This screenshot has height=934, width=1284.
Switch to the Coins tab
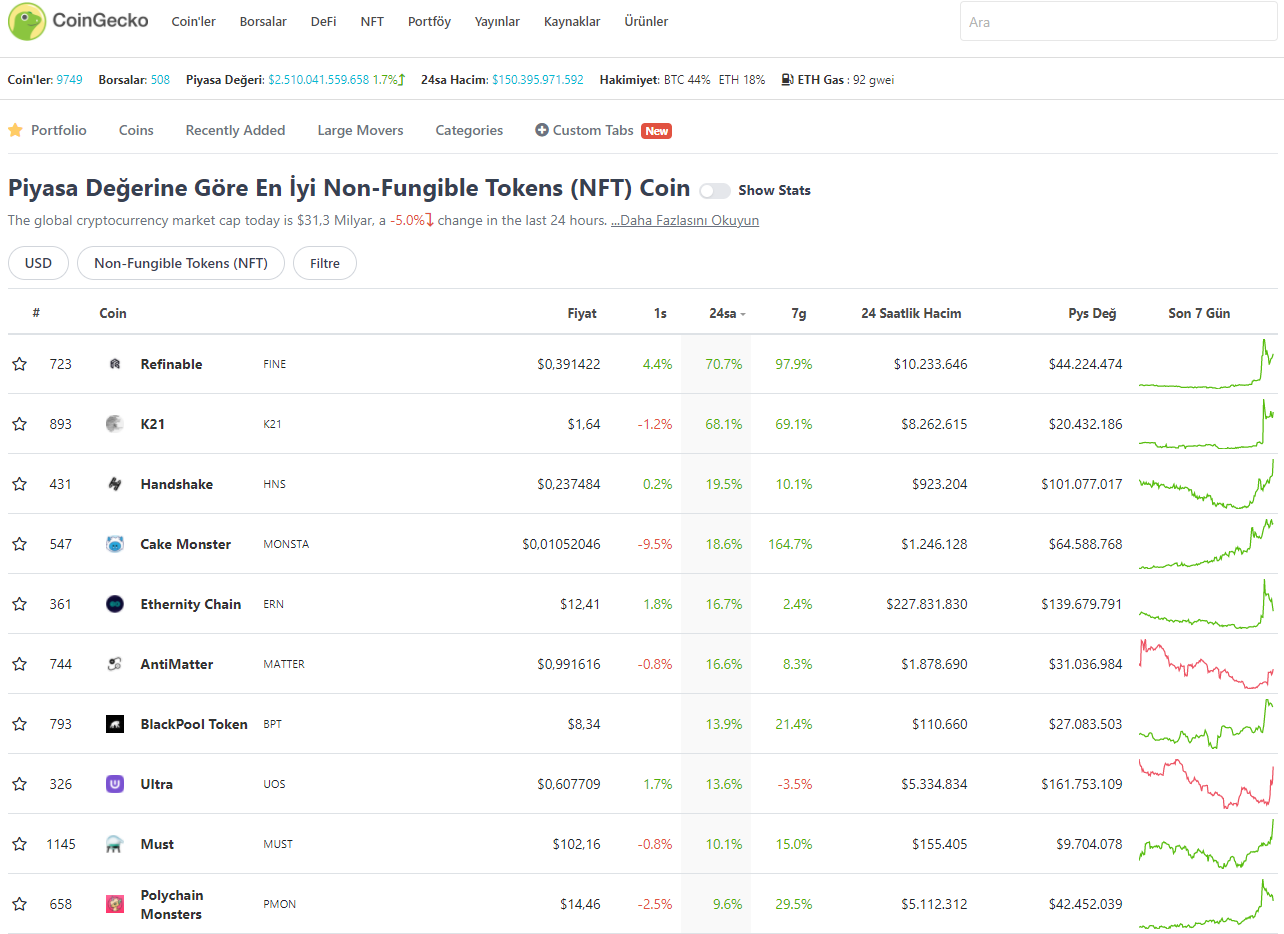[136, 130]
